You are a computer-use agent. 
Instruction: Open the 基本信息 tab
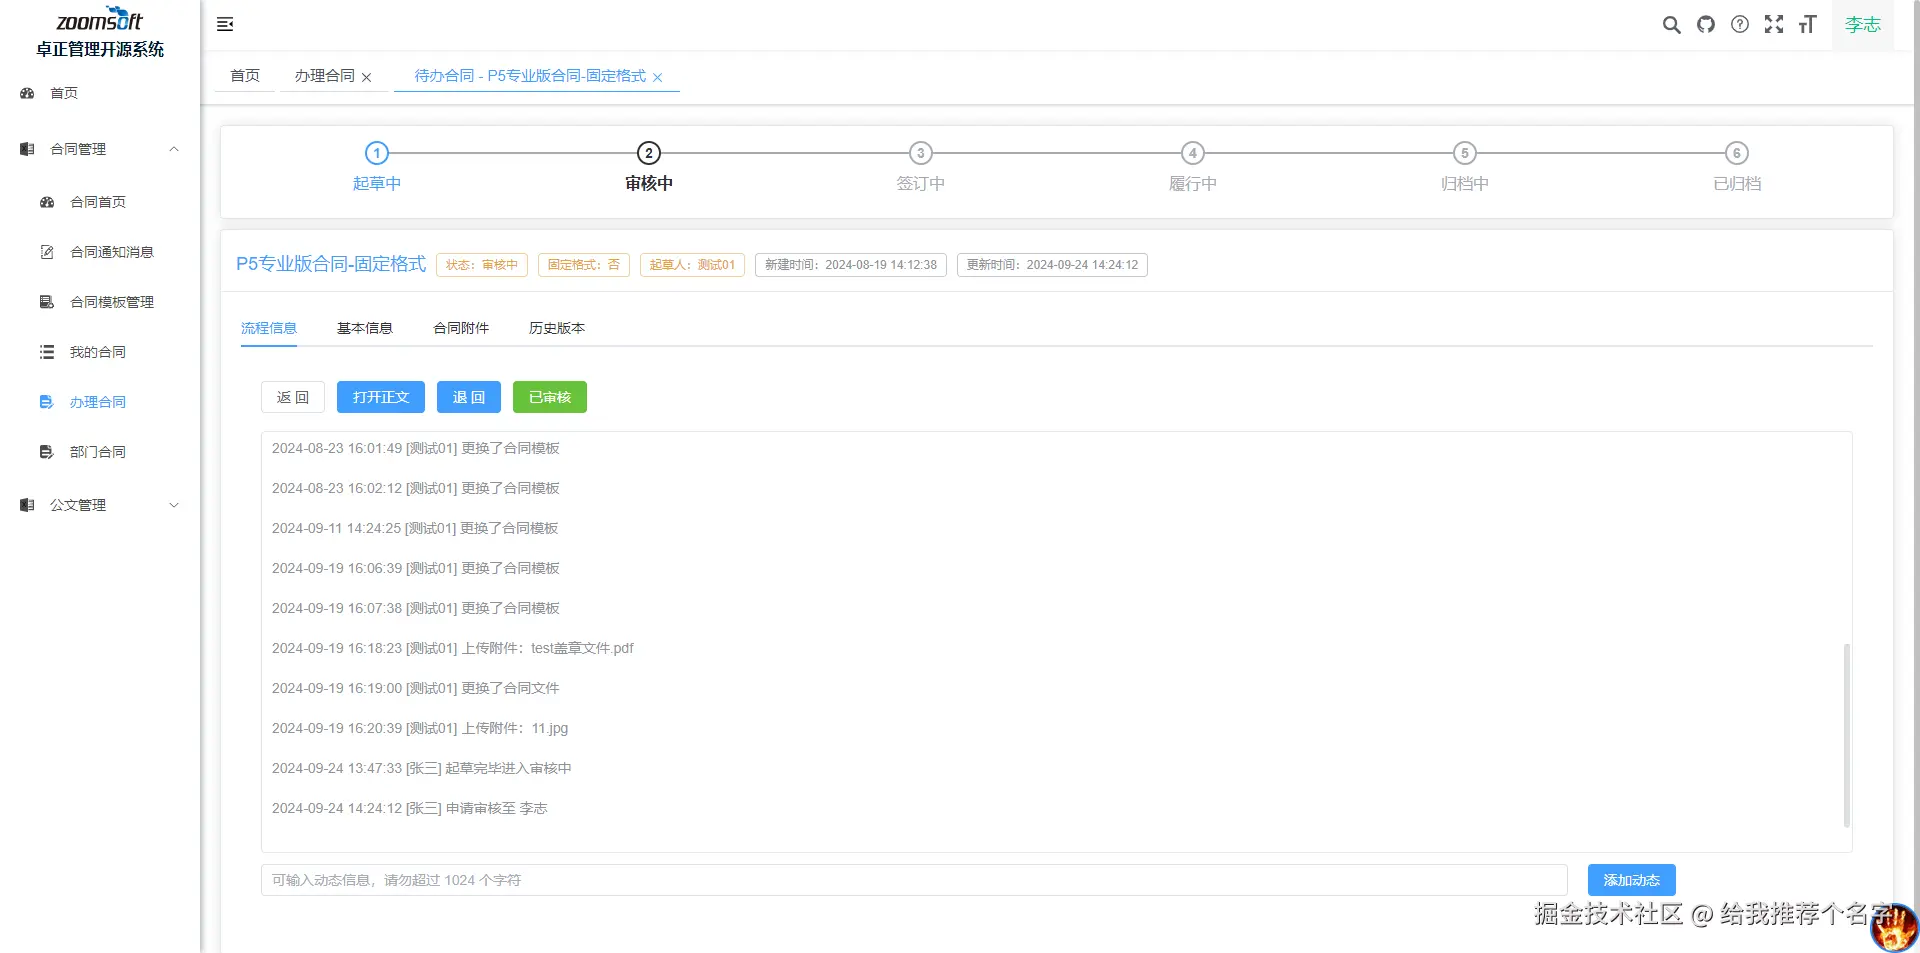coord(365,328)
